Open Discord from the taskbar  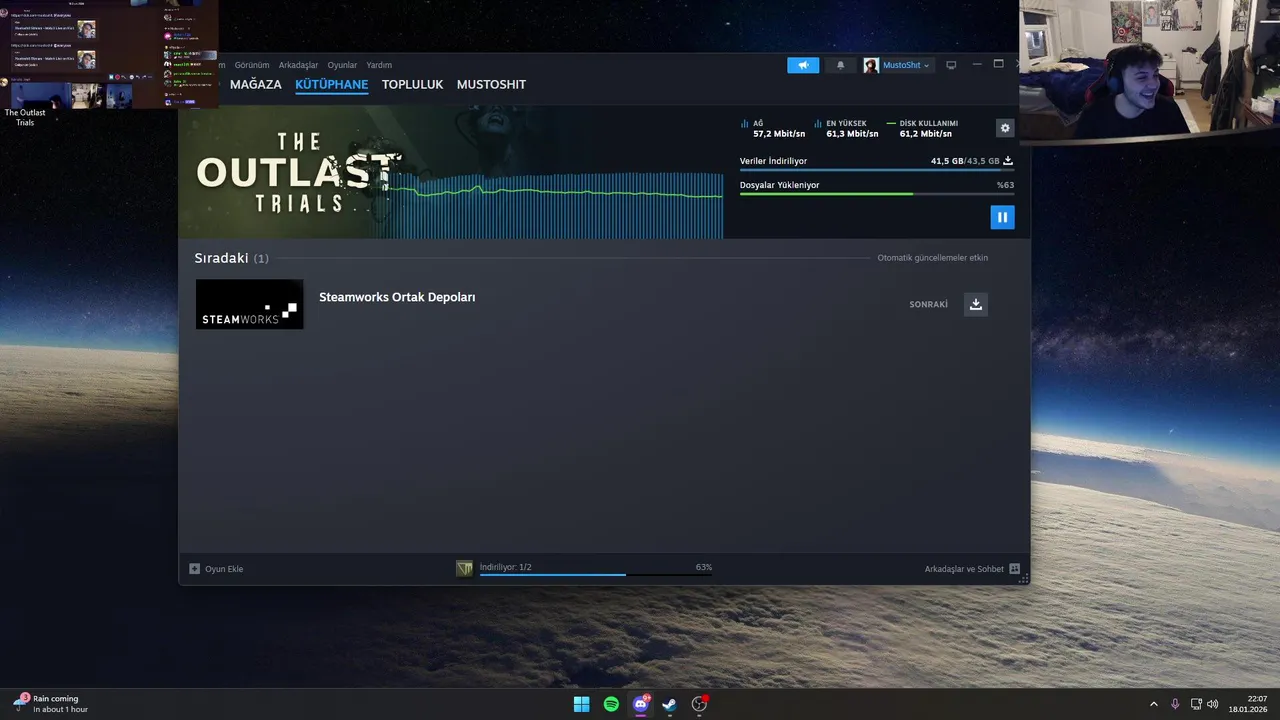(x=641, y=704)
